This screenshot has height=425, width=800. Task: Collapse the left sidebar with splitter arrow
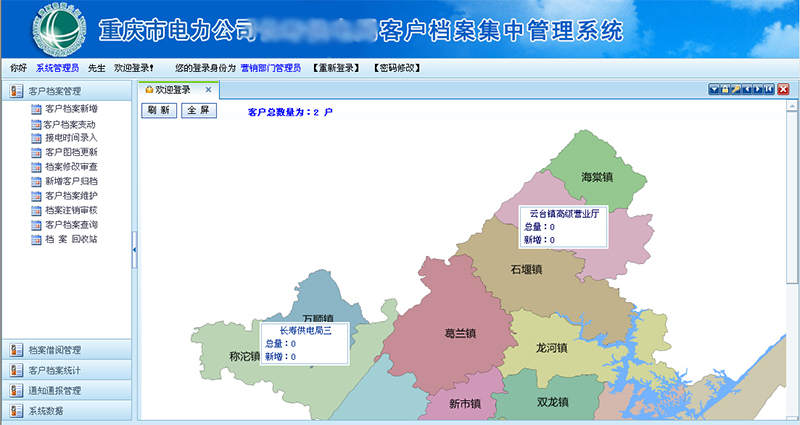pyautogui.click(x=135, y=250)
